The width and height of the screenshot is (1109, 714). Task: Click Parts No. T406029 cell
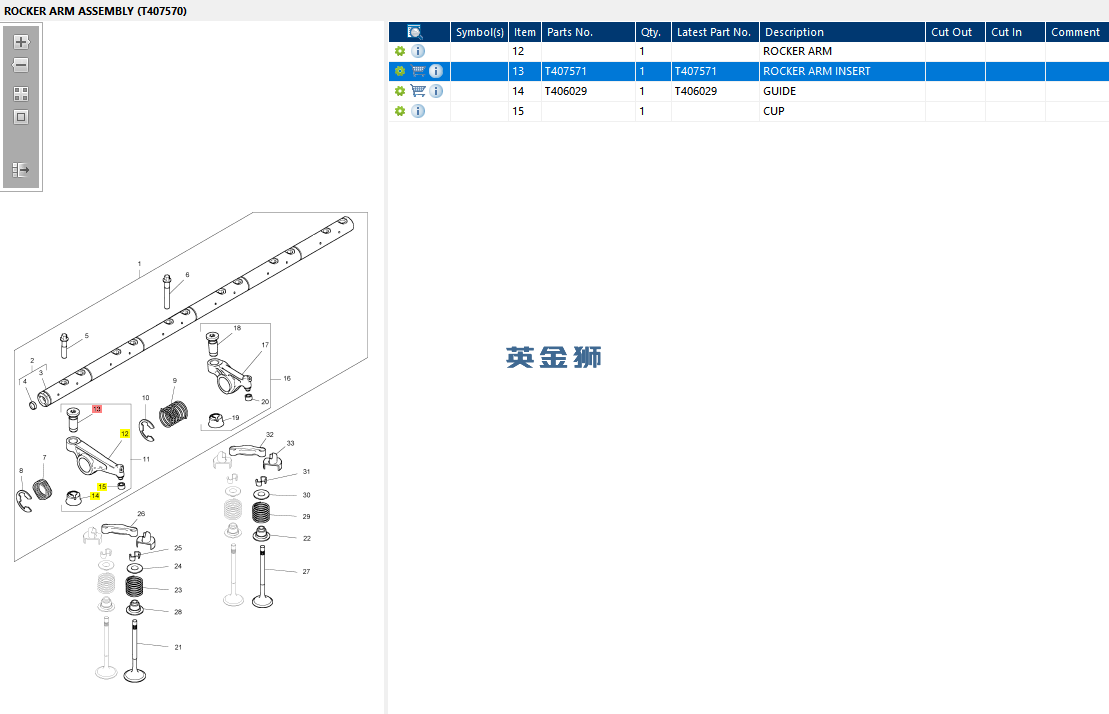click(588, 91)
